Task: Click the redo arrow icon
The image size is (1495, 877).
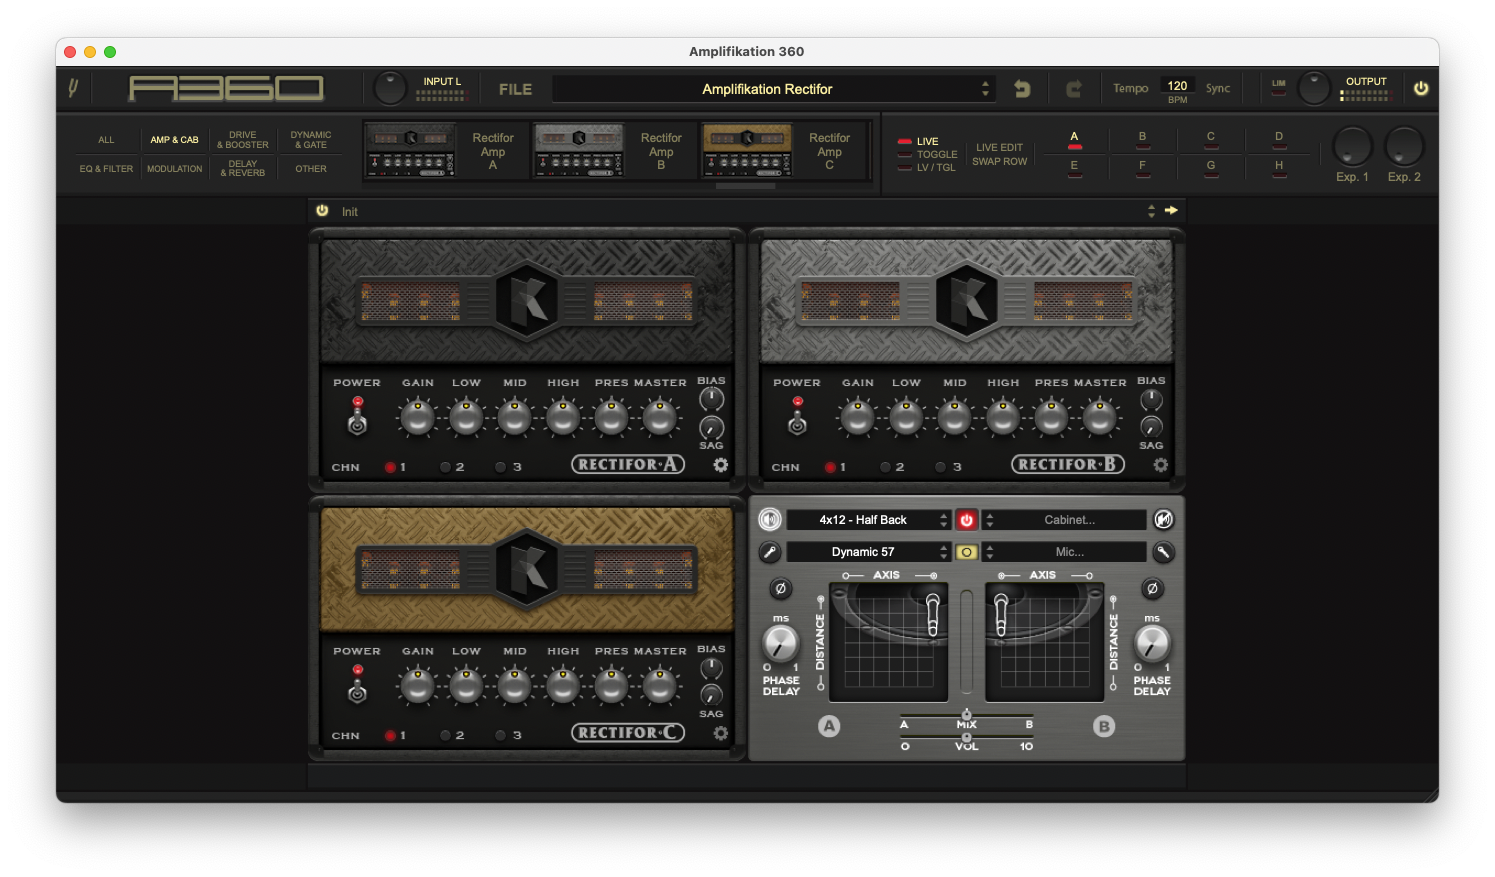Action: (1074, 89)
